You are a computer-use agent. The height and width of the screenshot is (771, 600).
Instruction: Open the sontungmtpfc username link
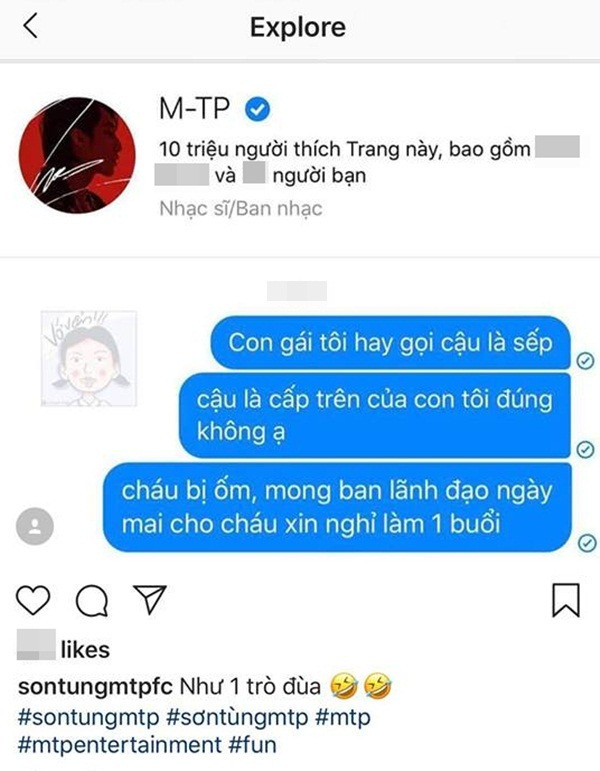[x=95, y=686]
